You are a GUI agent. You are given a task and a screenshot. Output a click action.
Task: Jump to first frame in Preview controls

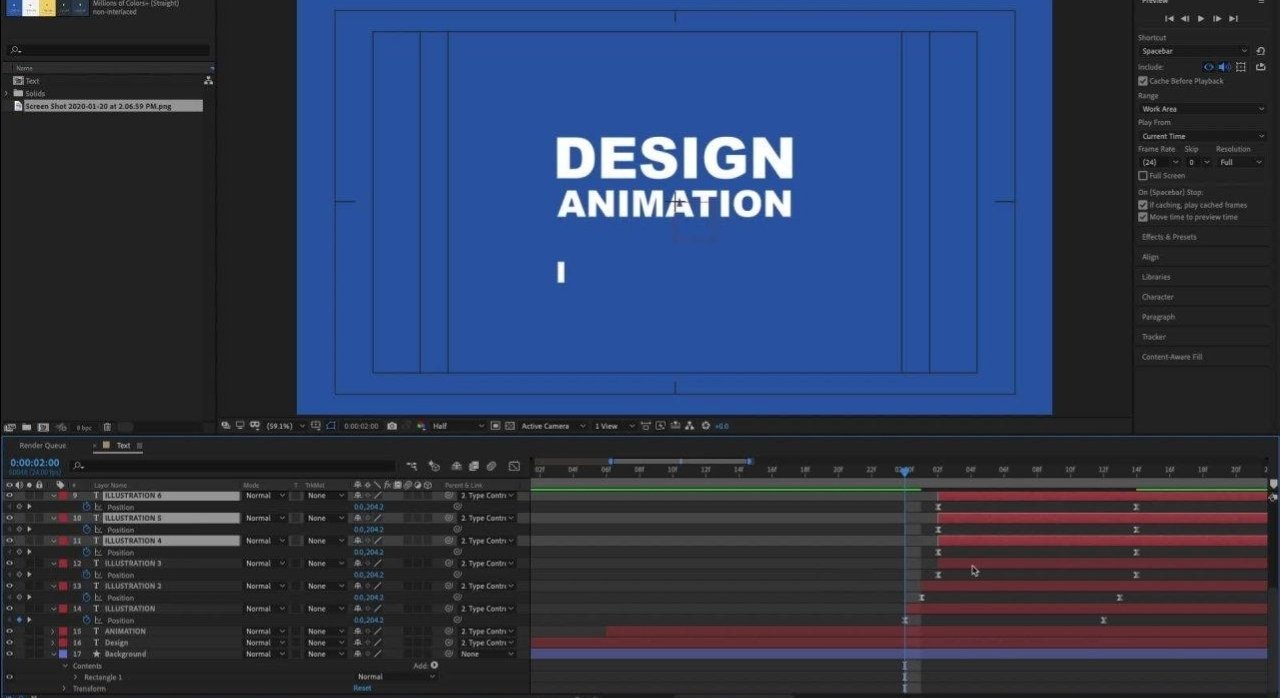1169,18
